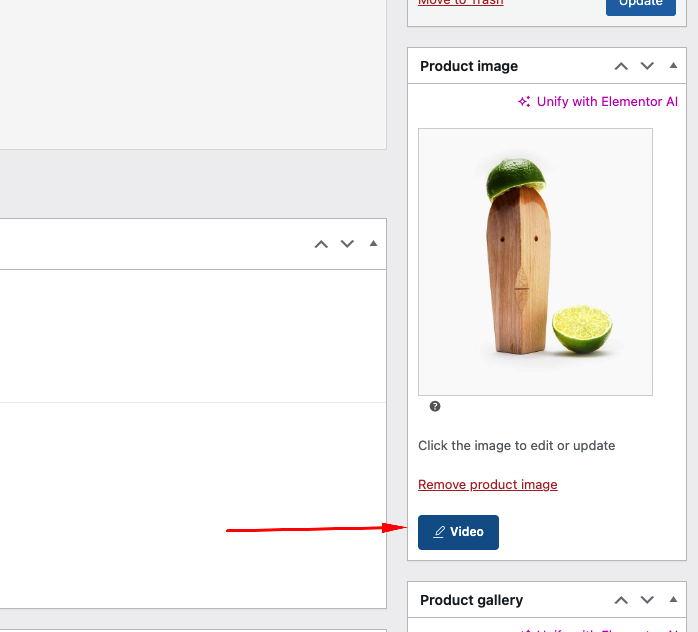Click the Update button
This screenshot has height=632, width=698.
pos(641,5)
